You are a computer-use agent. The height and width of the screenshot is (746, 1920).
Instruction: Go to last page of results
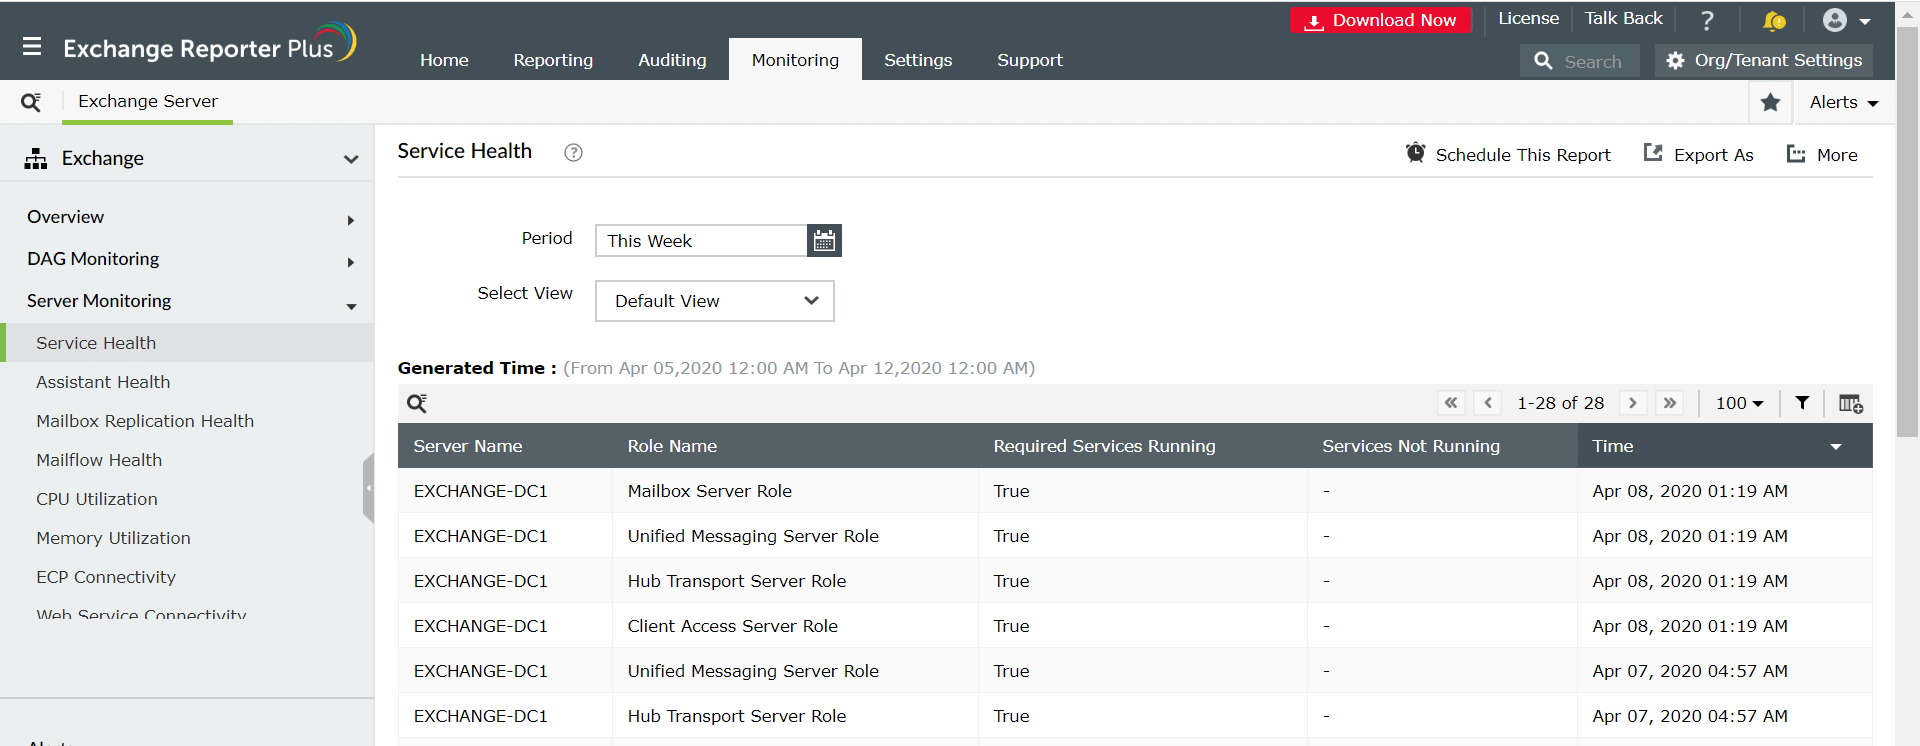1670,403
